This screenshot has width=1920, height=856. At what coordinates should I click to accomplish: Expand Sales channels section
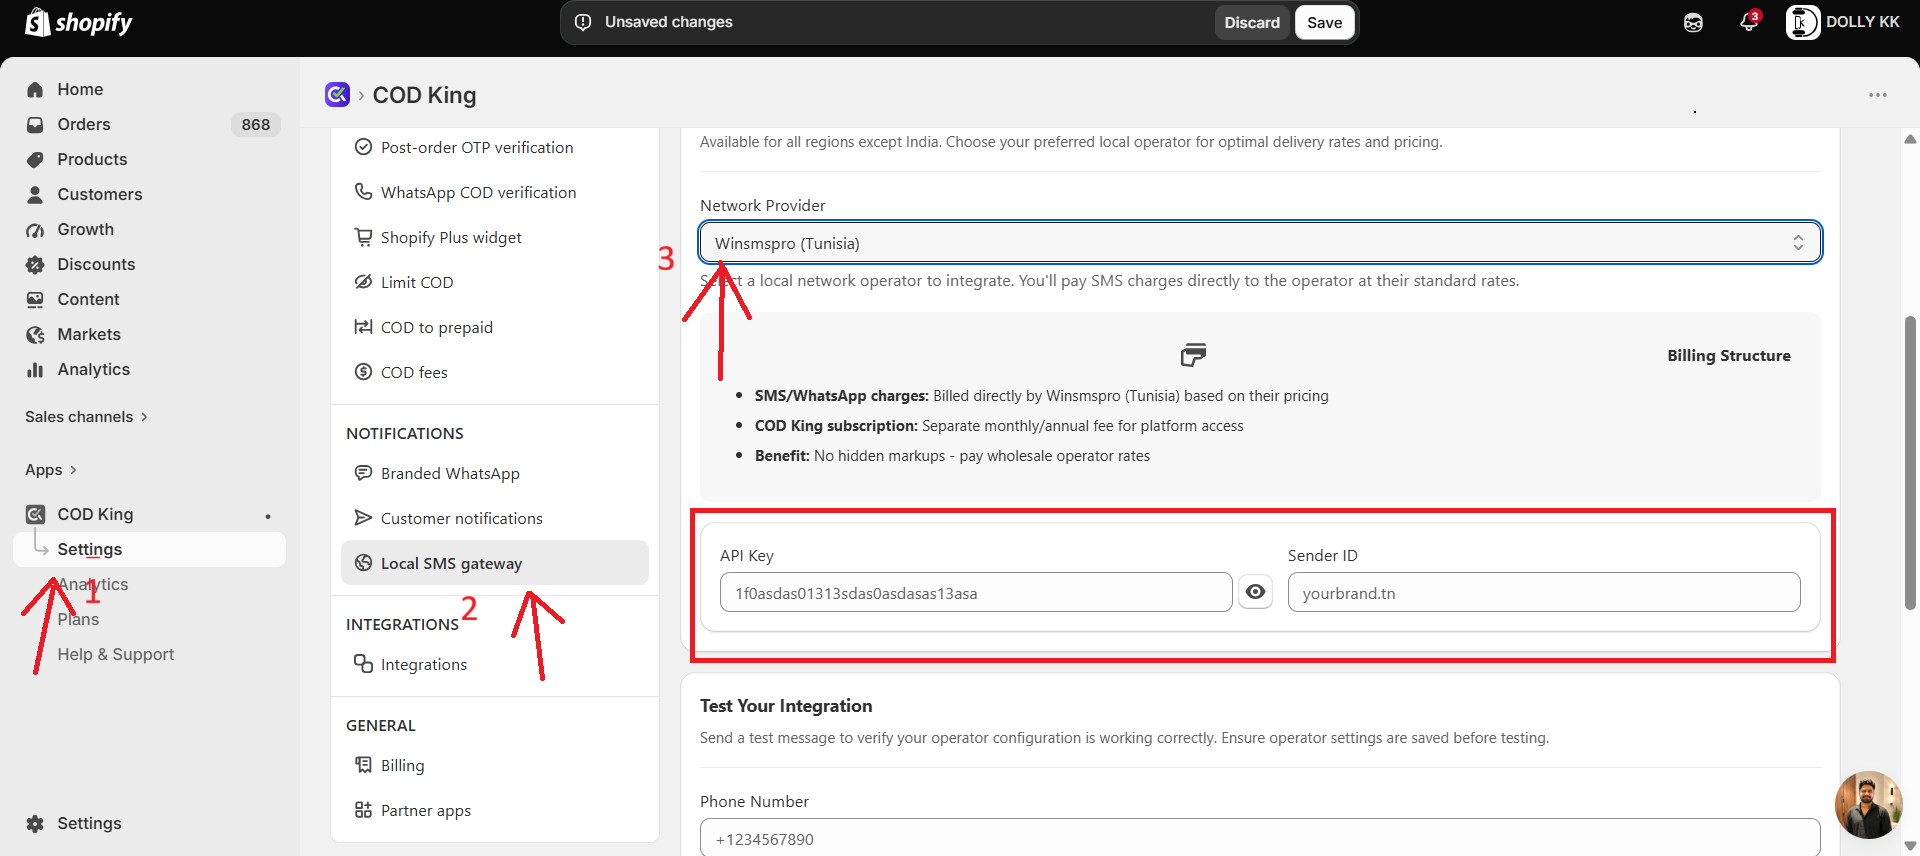pyautogui.click(x=86, y=417)
